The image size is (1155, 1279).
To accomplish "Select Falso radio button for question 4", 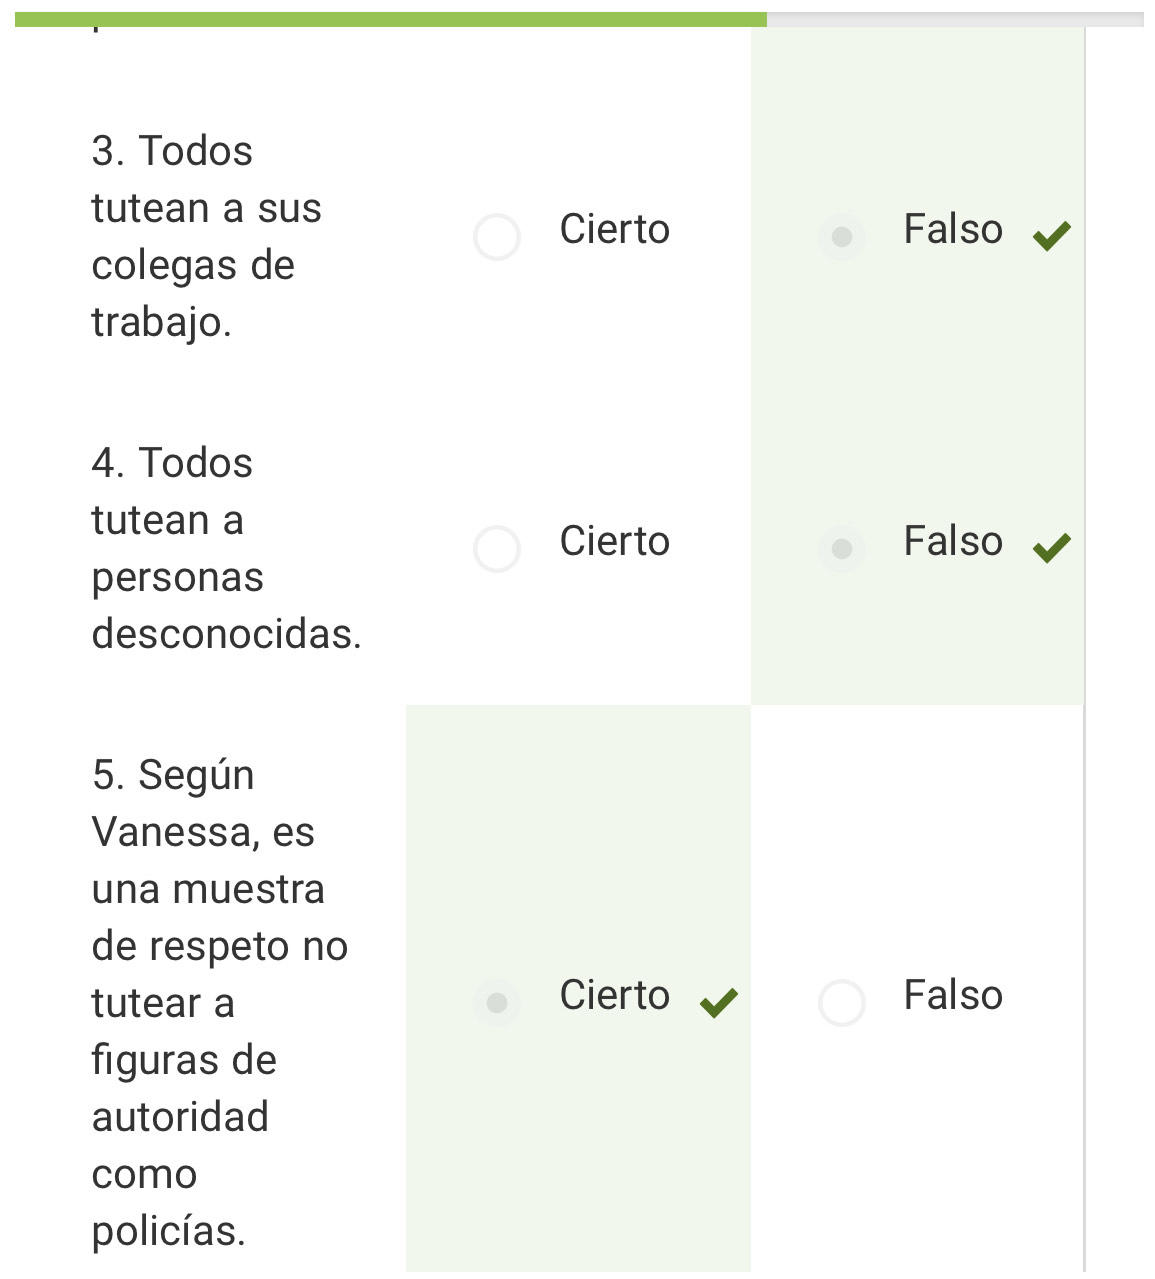I will tap(842, 549).
